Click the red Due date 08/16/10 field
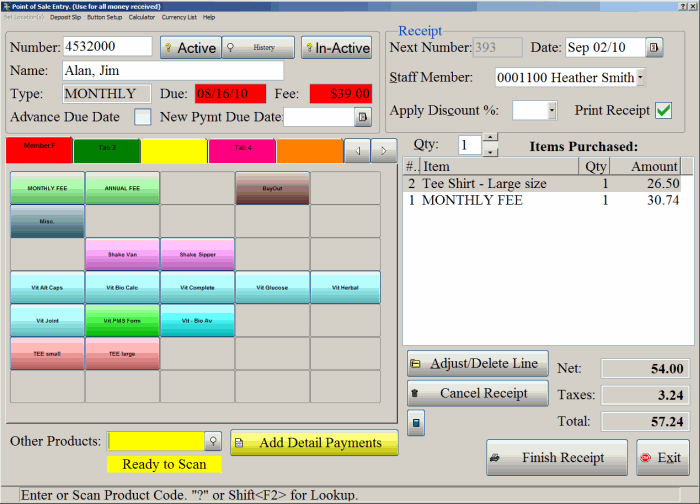The height and width of the screenshot is (504, 700). click(x=230, y=94)
